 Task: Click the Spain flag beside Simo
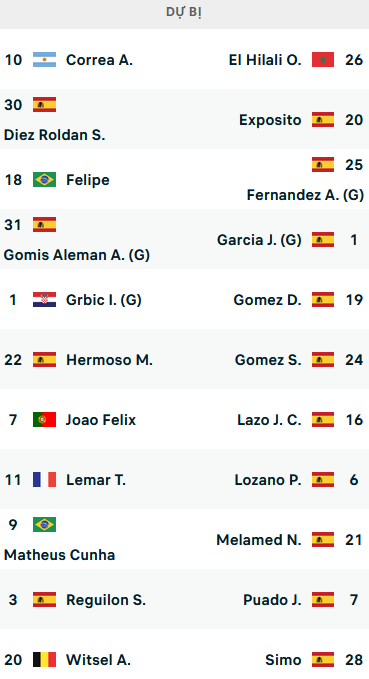point(323,660)
